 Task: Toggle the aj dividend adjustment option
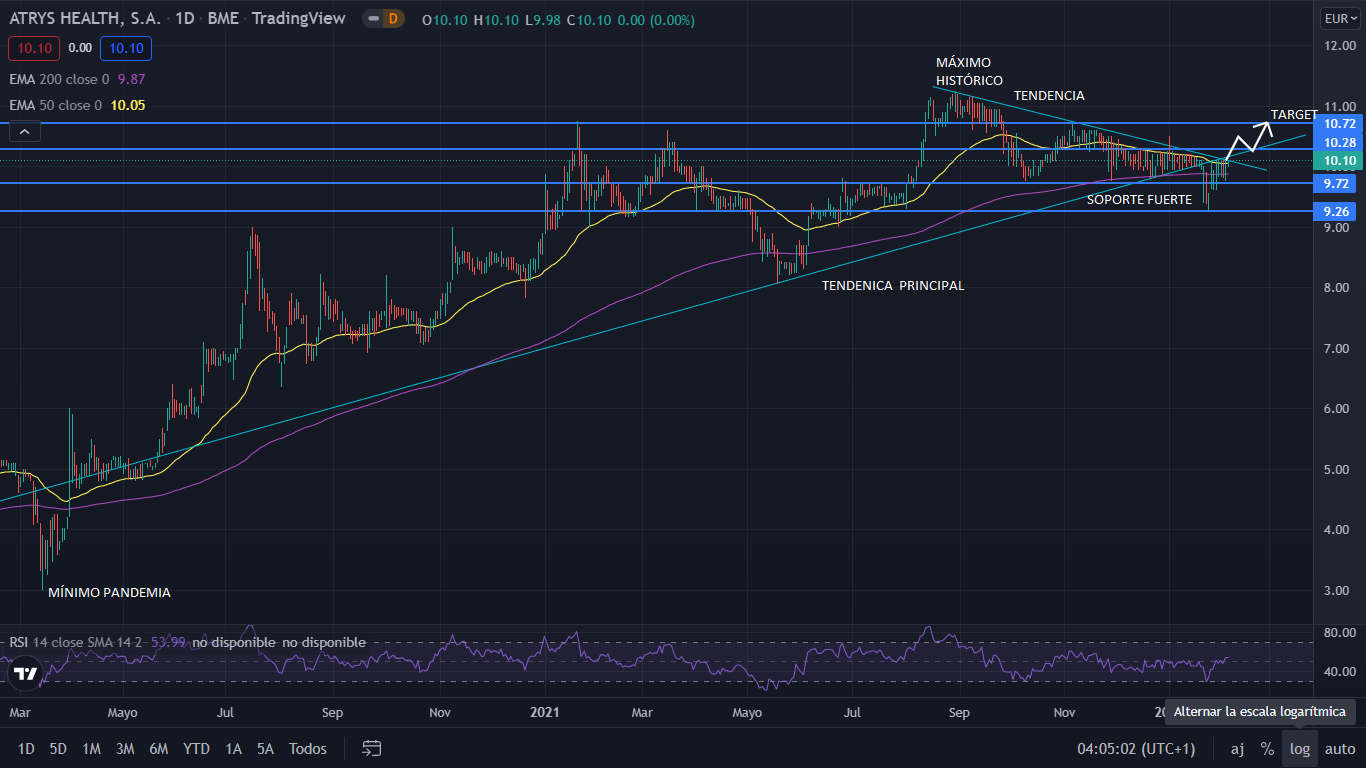(1237, 748)
